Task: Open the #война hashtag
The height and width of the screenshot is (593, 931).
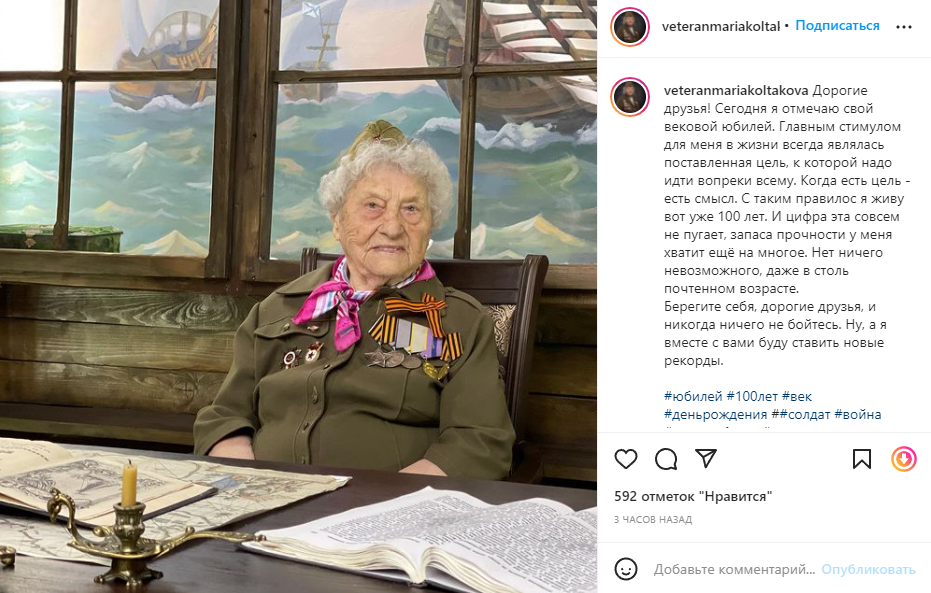Action: [857, 414]
